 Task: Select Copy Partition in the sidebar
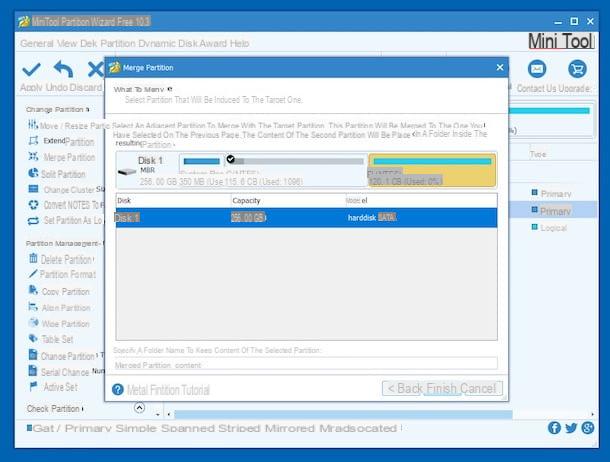59,291
